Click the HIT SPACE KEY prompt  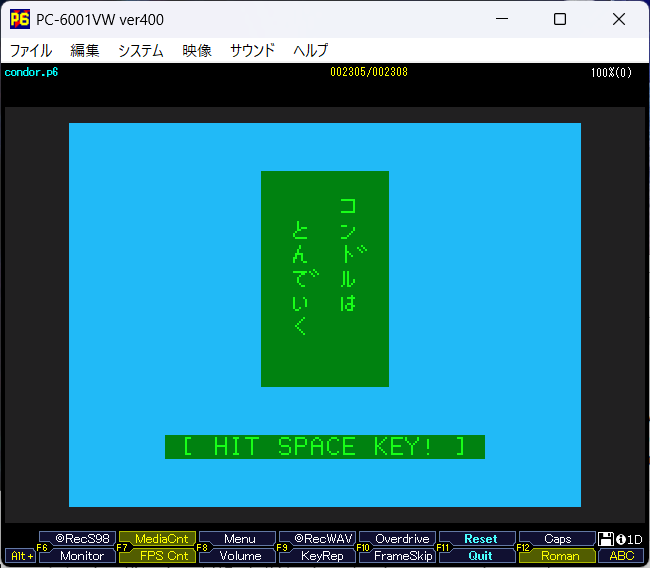click(x=325, y=447)
